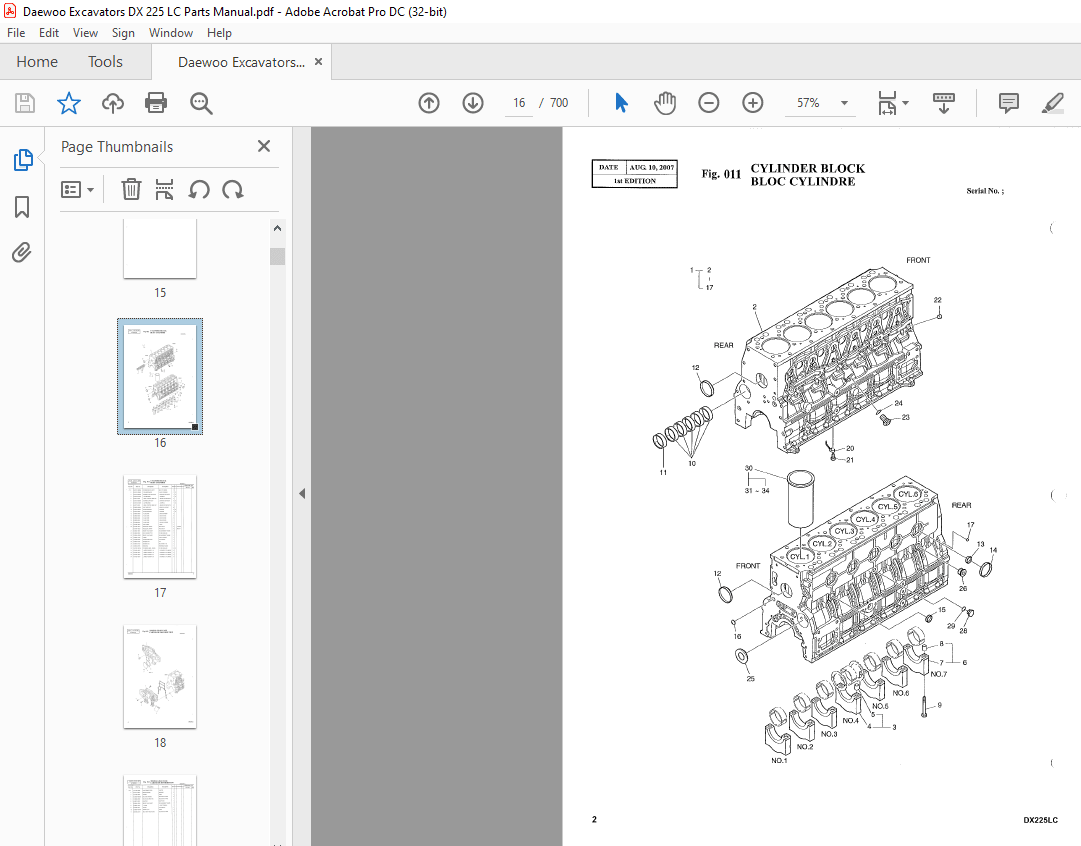Rotate page clockwise
1081x846 pixels.
click(232, 190)
